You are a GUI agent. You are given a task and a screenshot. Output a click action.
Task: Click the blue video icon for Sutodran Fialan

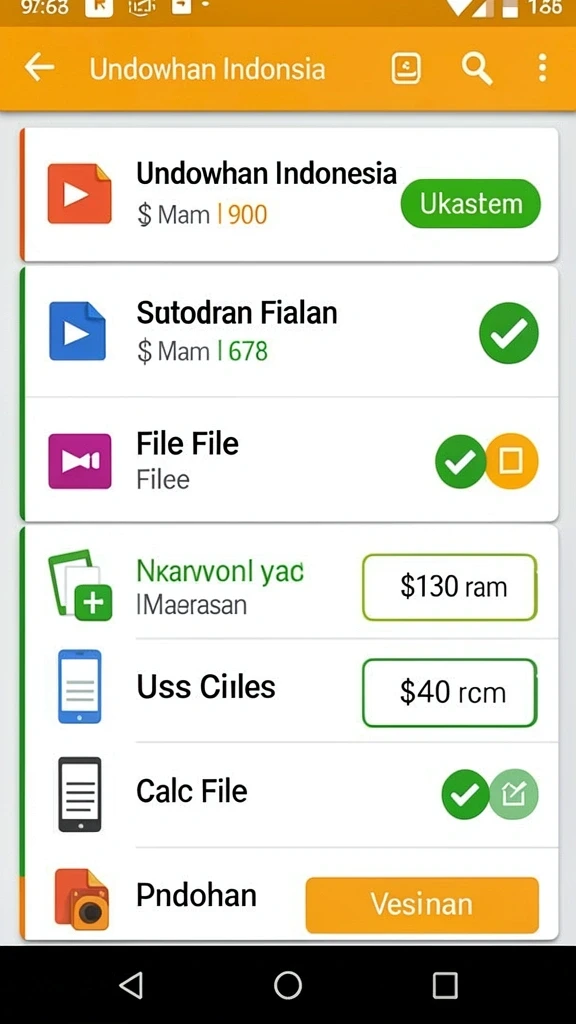tap(77, 331)
